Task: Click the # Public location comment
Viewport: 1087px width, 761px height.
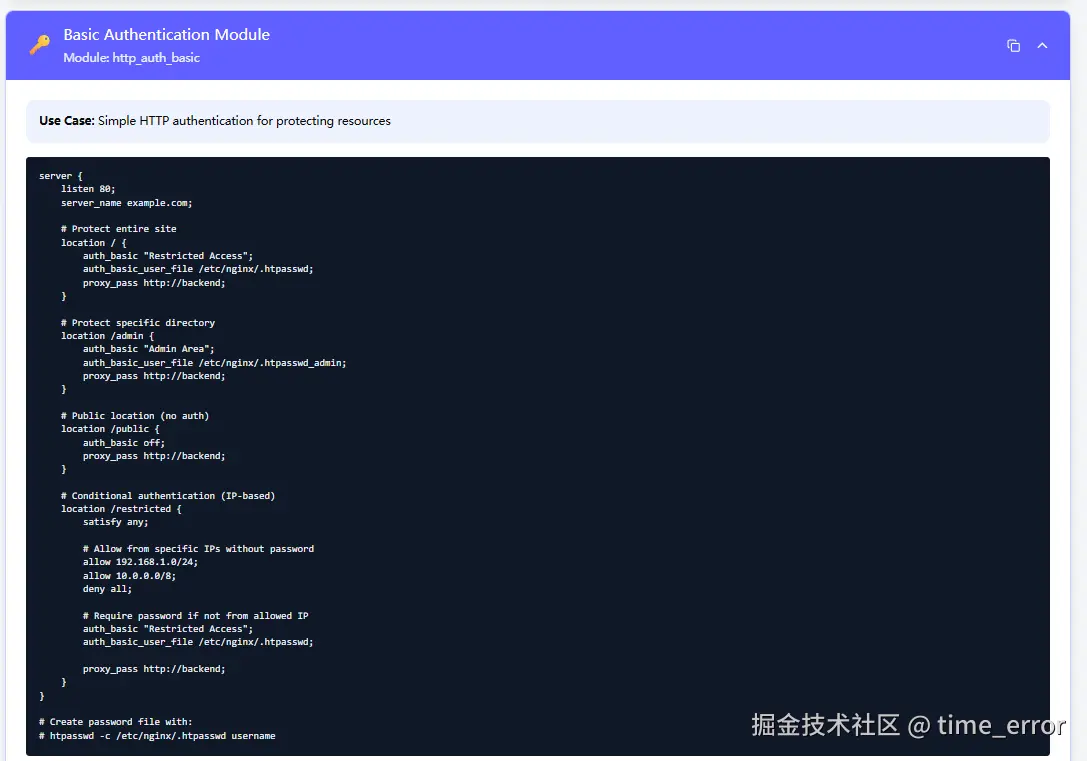Action: tap(135, 415)
